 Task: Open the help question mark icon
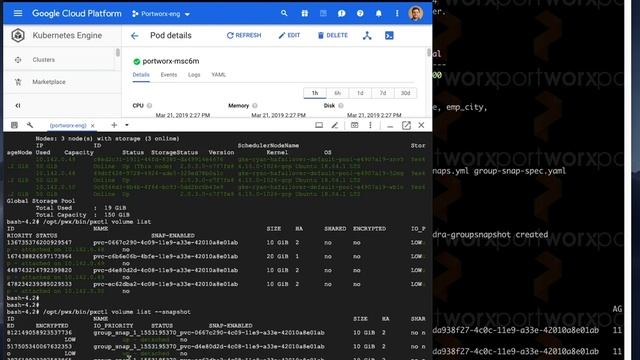point(360,13)
